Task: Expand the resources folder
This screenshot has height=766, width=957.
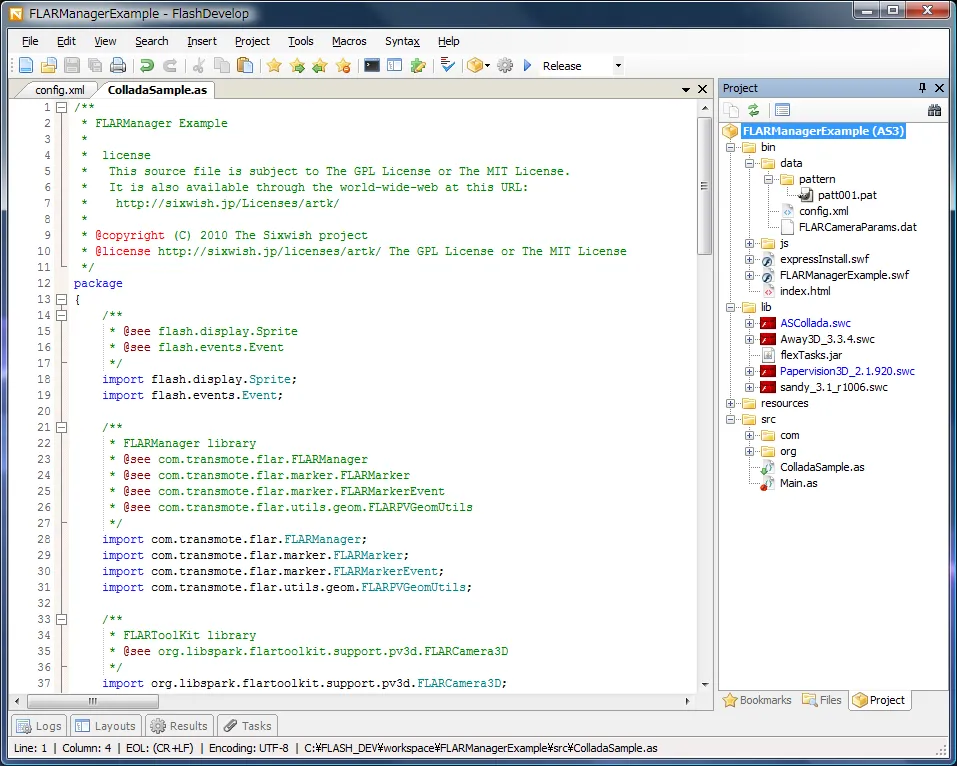Action: 731,403
